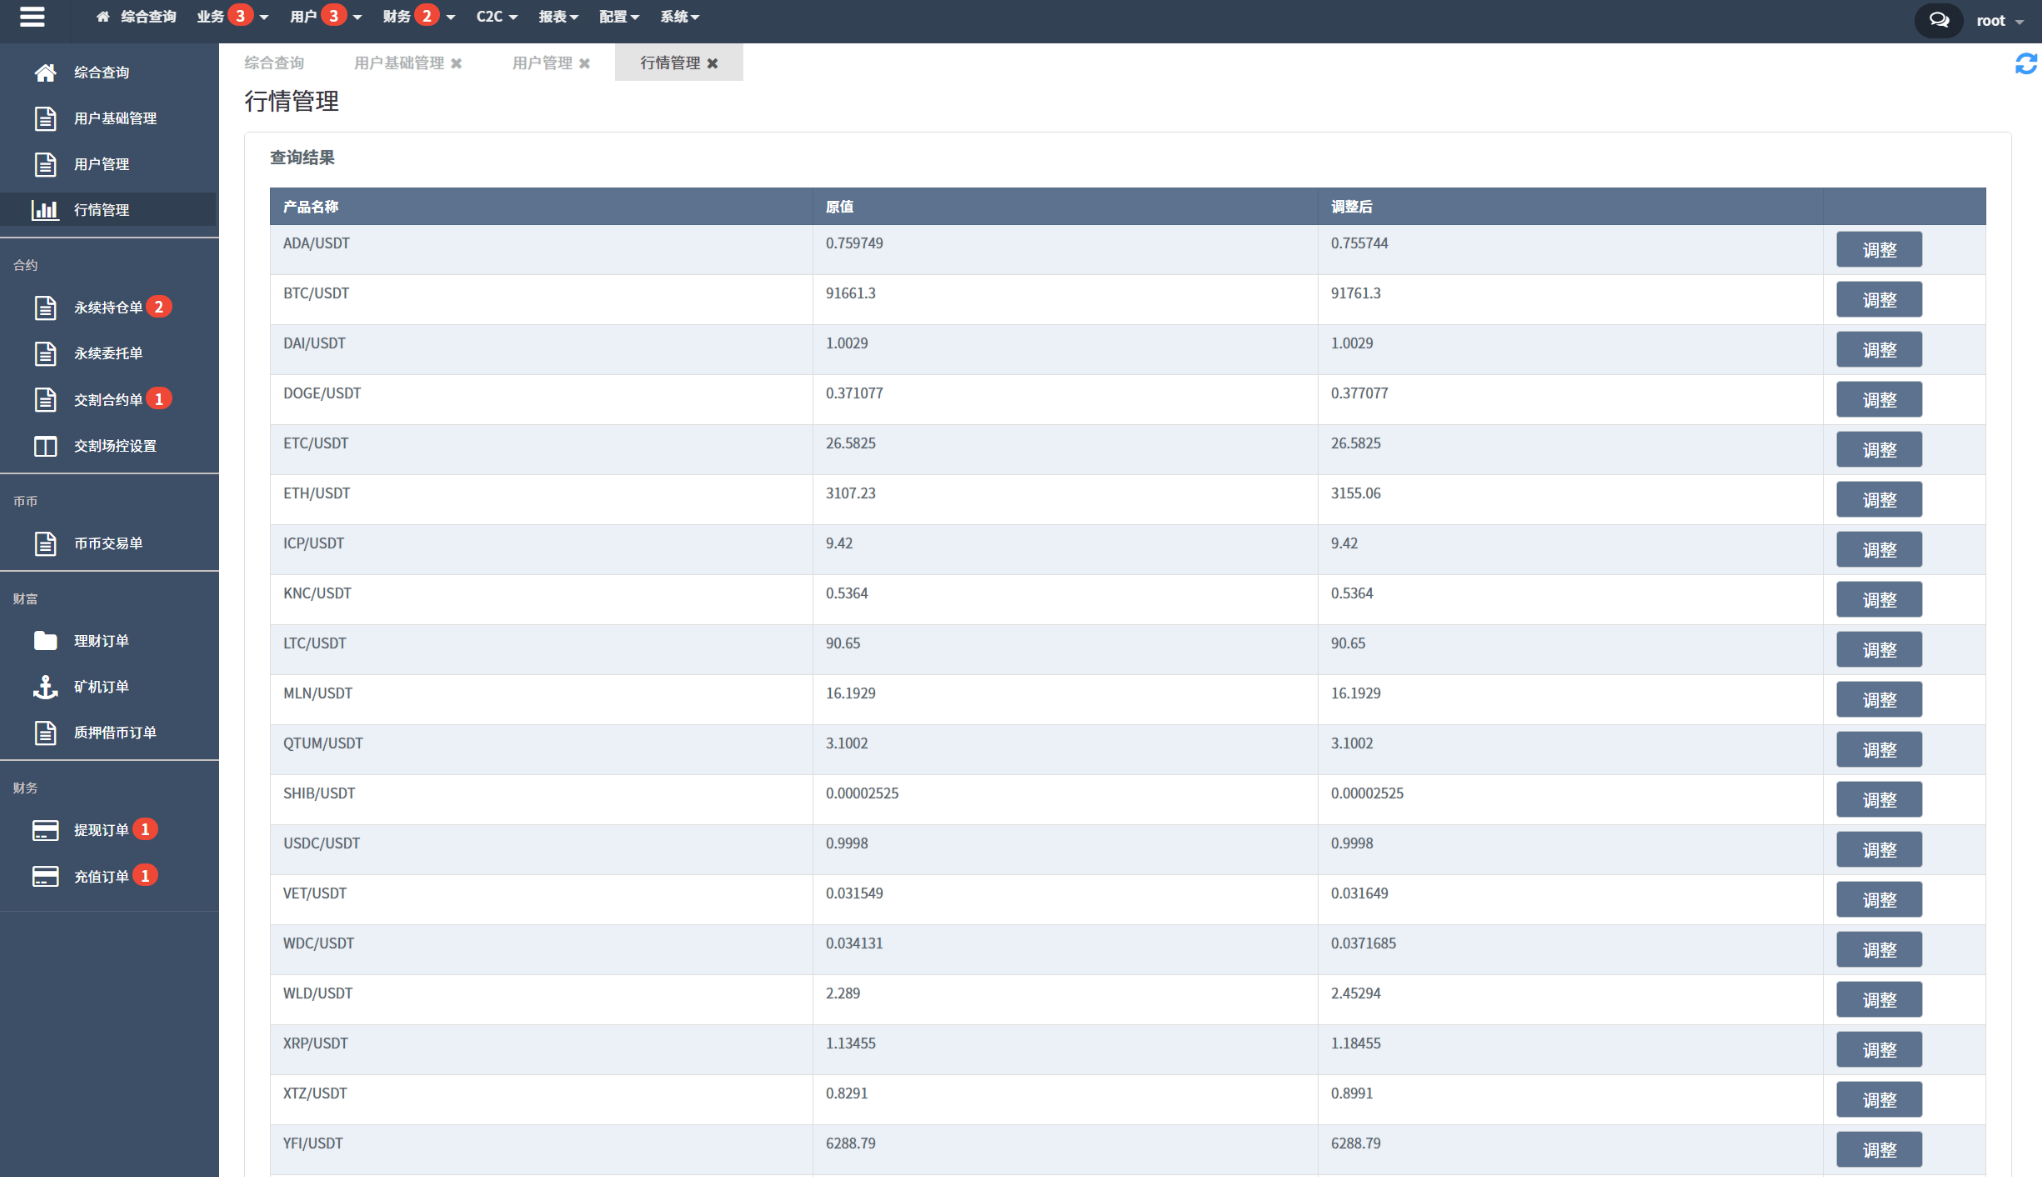Click 调整 button for USDC/USDT

[1879, 850]
